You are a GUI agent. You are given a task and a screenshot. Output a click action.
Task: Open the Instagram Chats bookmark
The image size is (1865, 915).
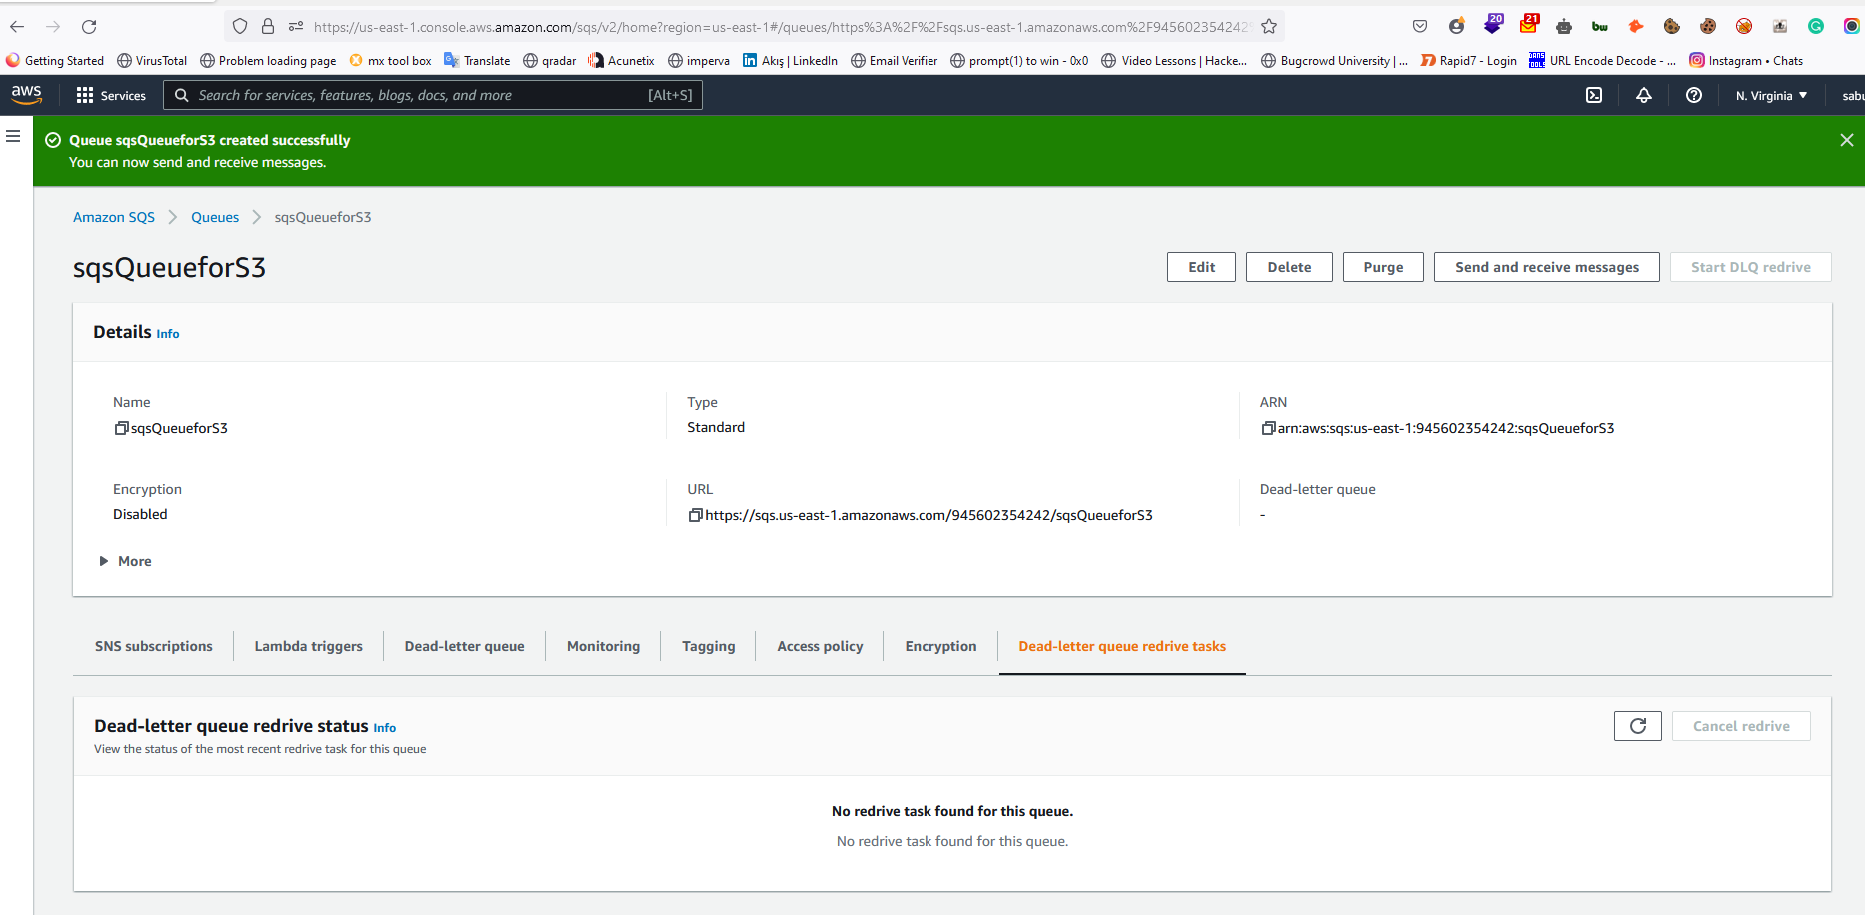[1746, 61]
